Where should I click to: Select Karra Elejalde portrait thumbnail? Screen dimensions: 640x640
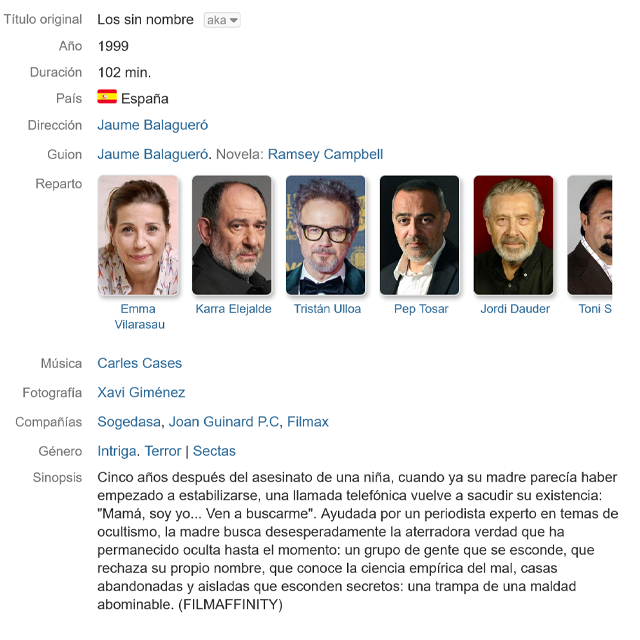tap(232, 235)
